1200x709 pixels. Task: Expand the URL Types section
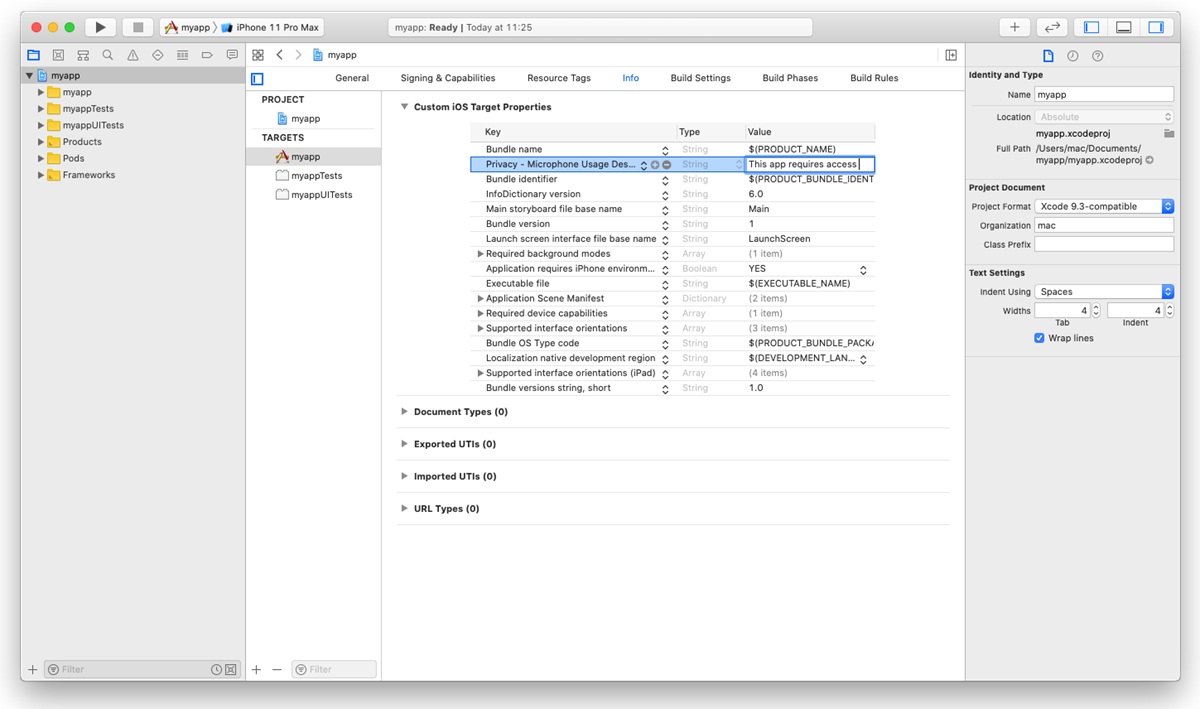point(404,509)
